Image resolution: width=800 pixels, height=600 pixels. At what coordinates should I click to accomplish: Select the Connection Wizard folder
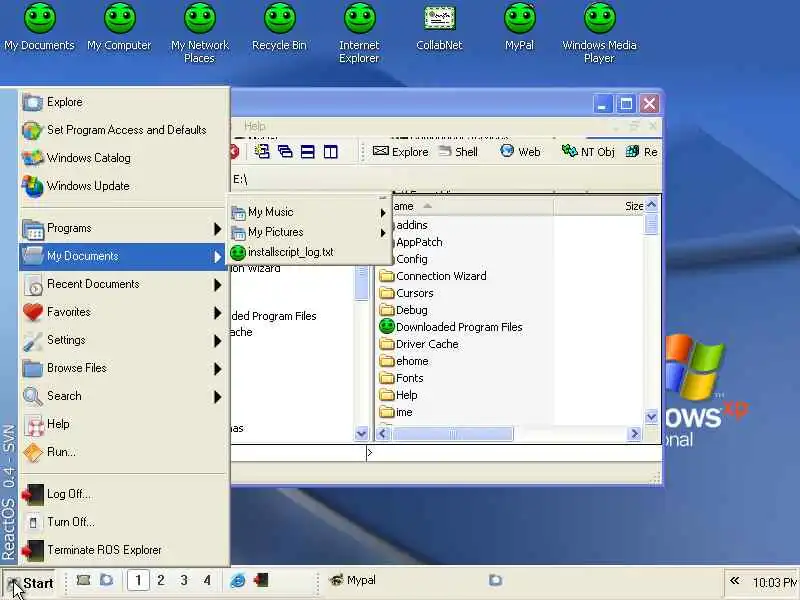[x=433, y=277]
